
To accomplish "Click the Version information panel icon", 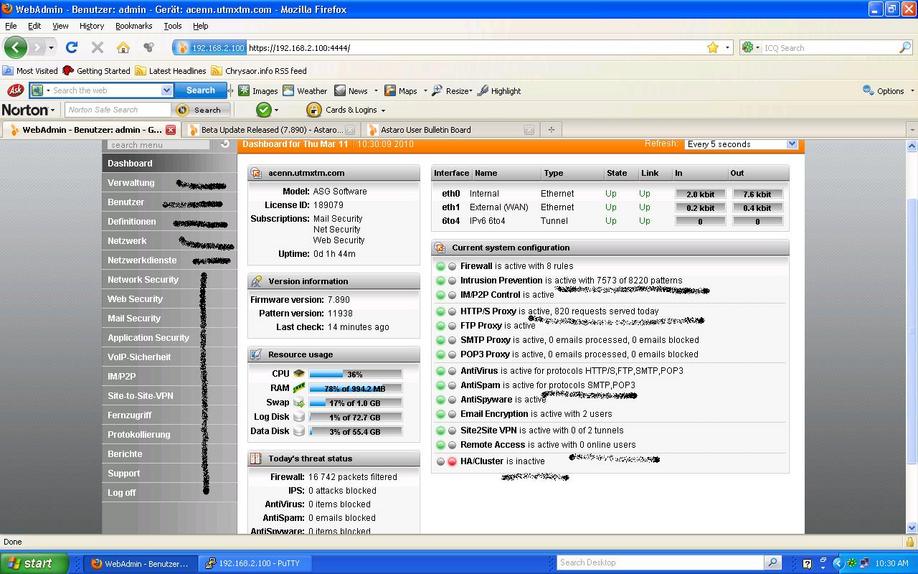I will pos(257,282).
